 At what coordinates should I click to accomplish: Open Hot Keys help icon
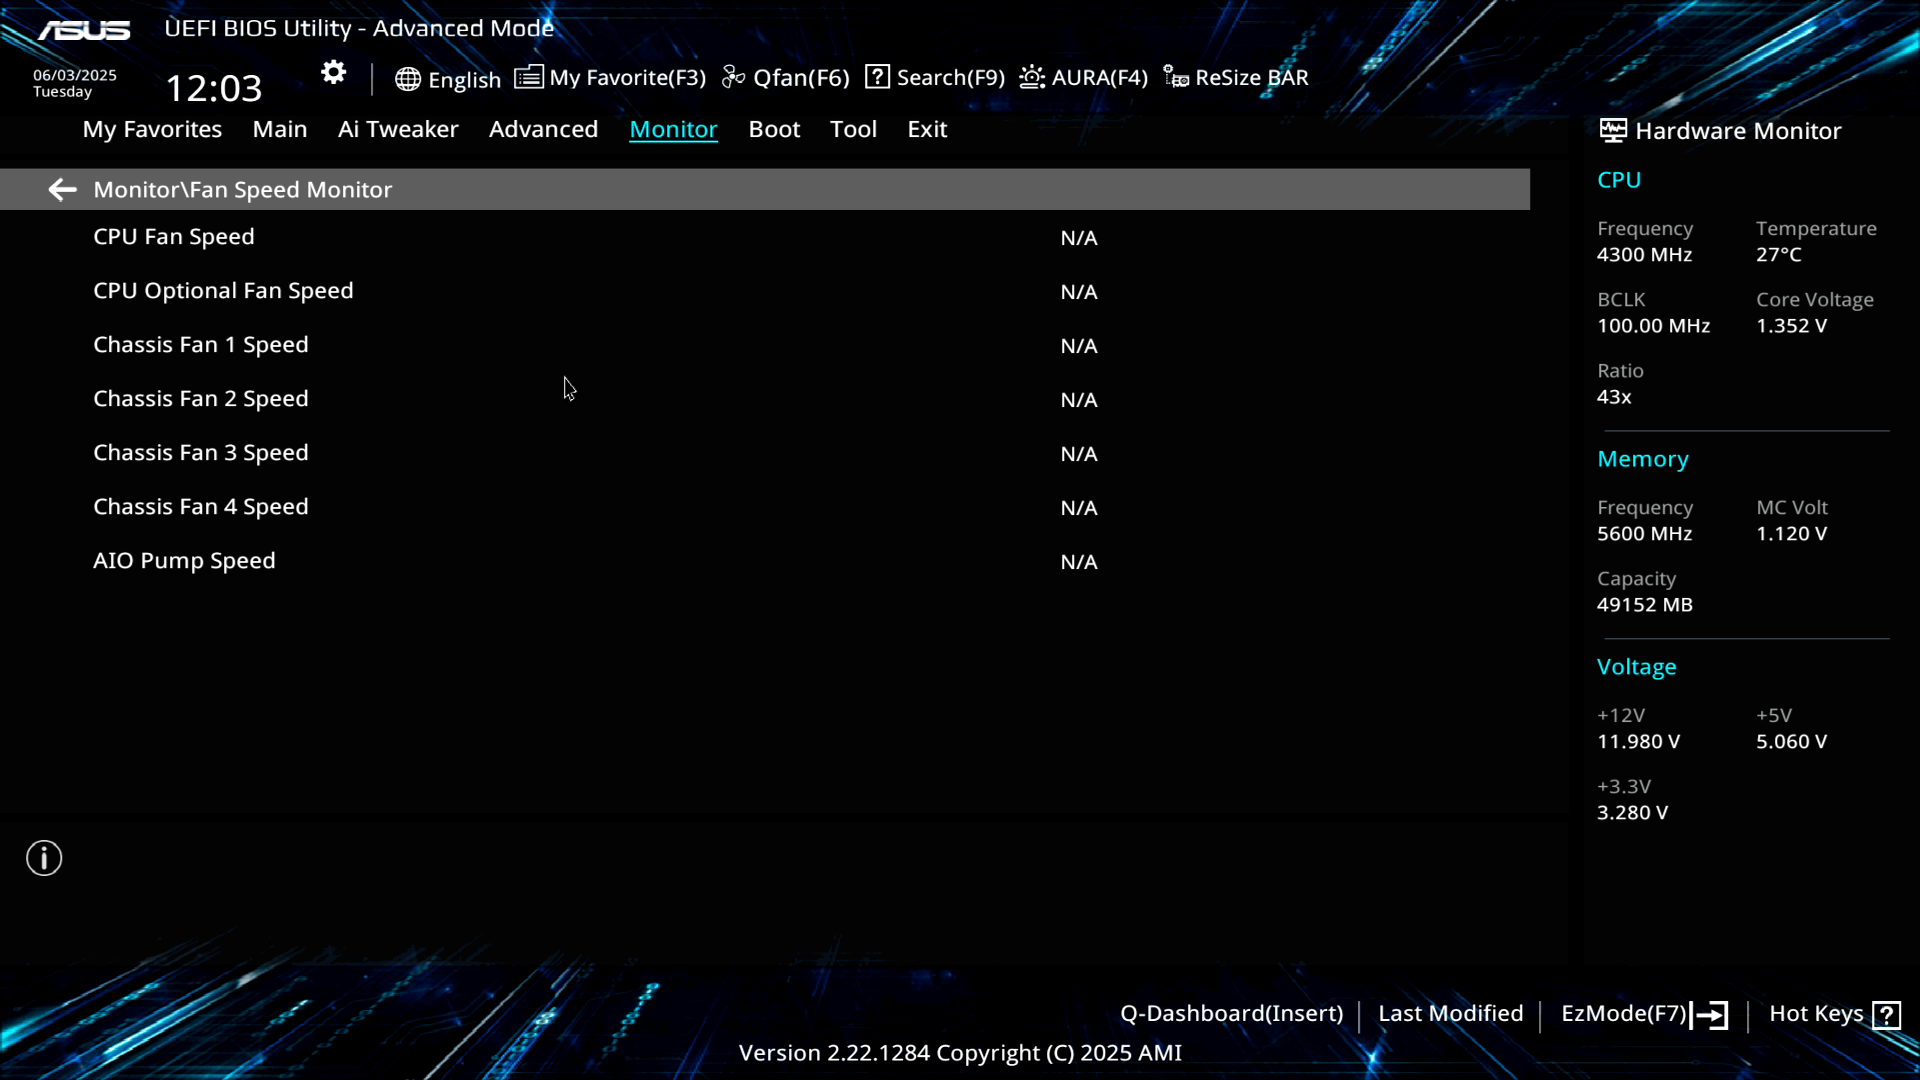click(1886, 1015)
